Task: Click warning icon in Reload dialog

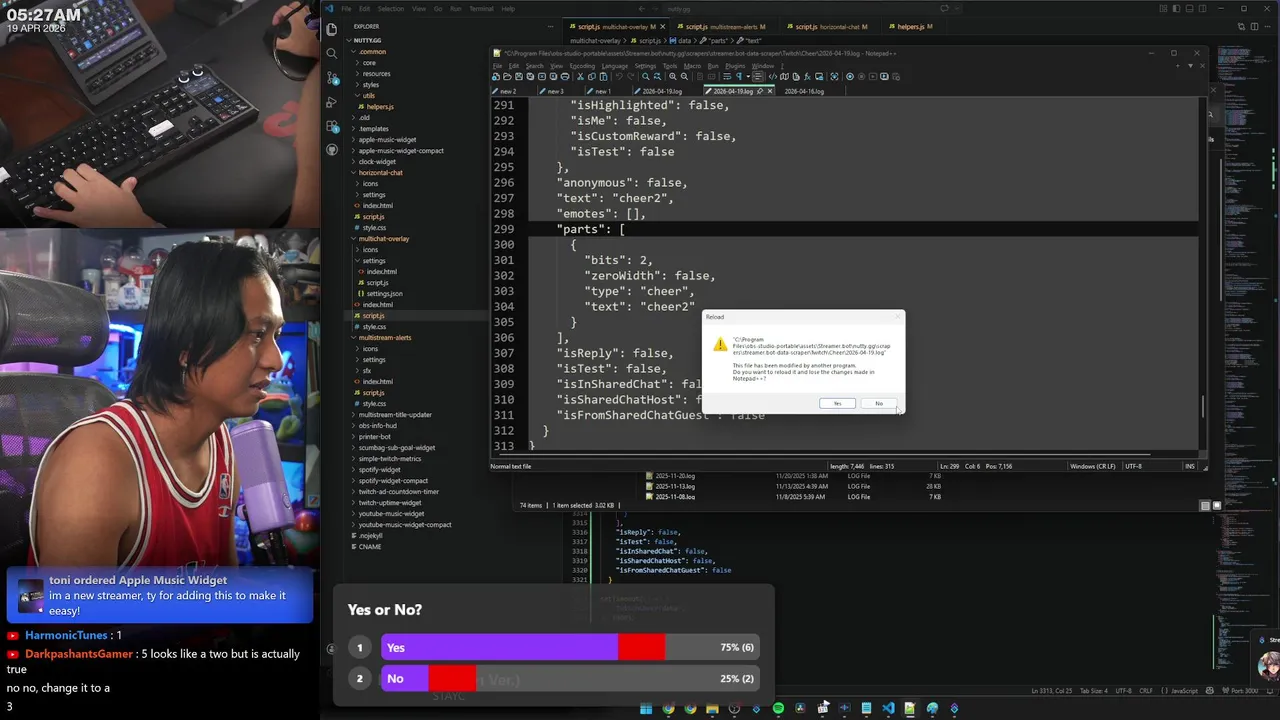Action: click(x=719, y=344)
